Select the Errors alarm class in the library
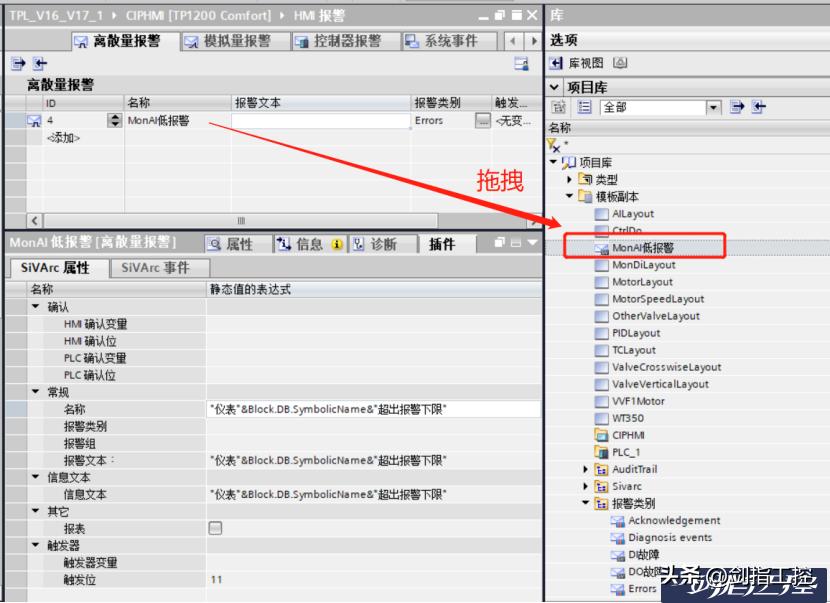The height and width of the screenshot is (603, 830). 645,588
